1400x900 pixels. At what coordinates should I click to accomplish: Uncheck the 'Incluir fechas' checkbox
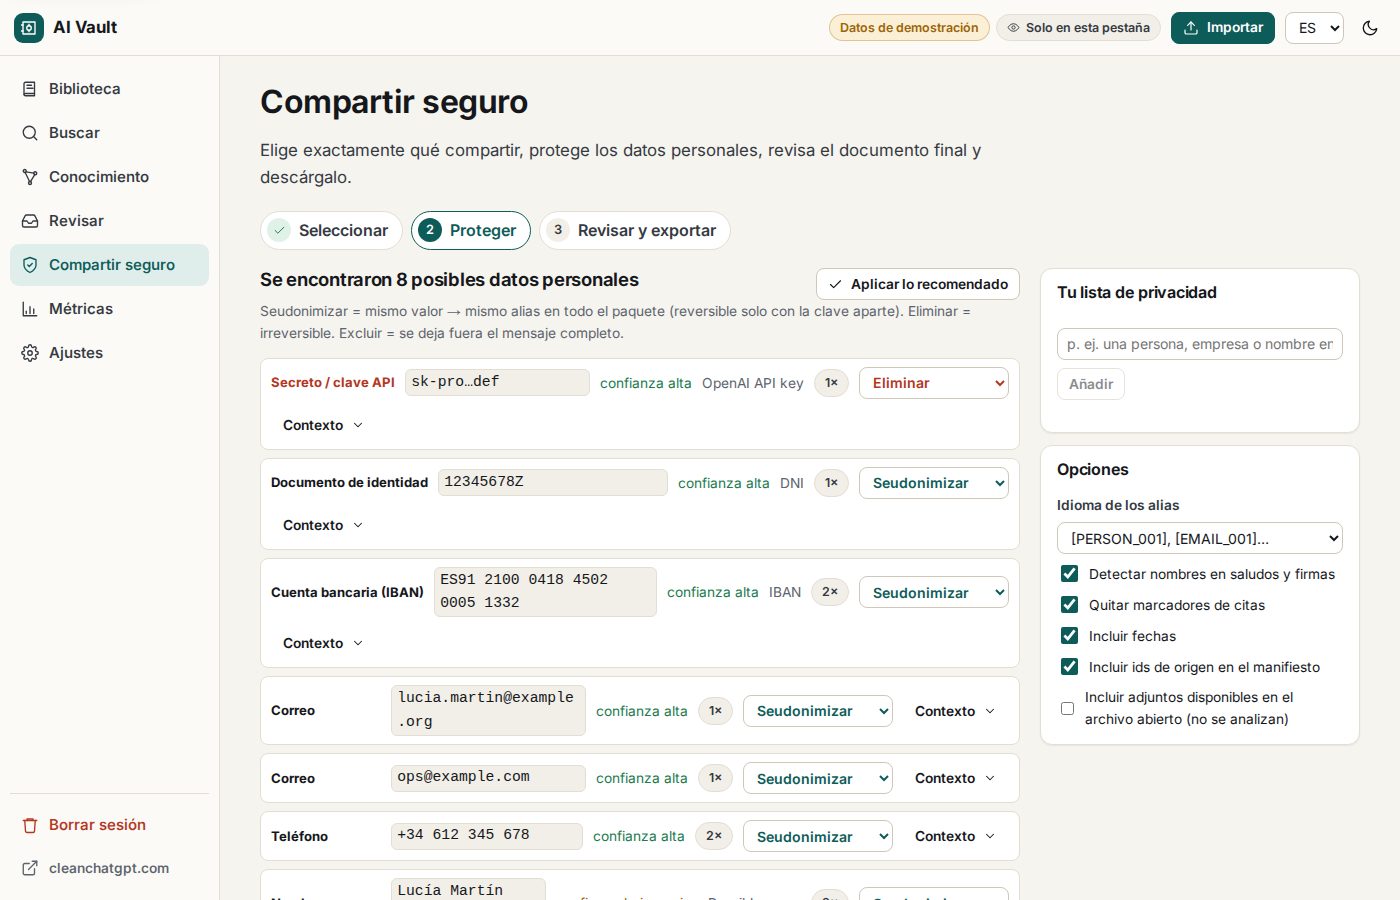(1069, 636)
